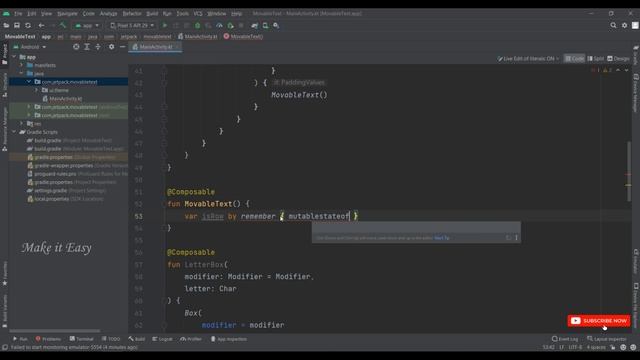Open the Event Log
640x360 pixels.
pyautogui.click(x=565, y=339)
